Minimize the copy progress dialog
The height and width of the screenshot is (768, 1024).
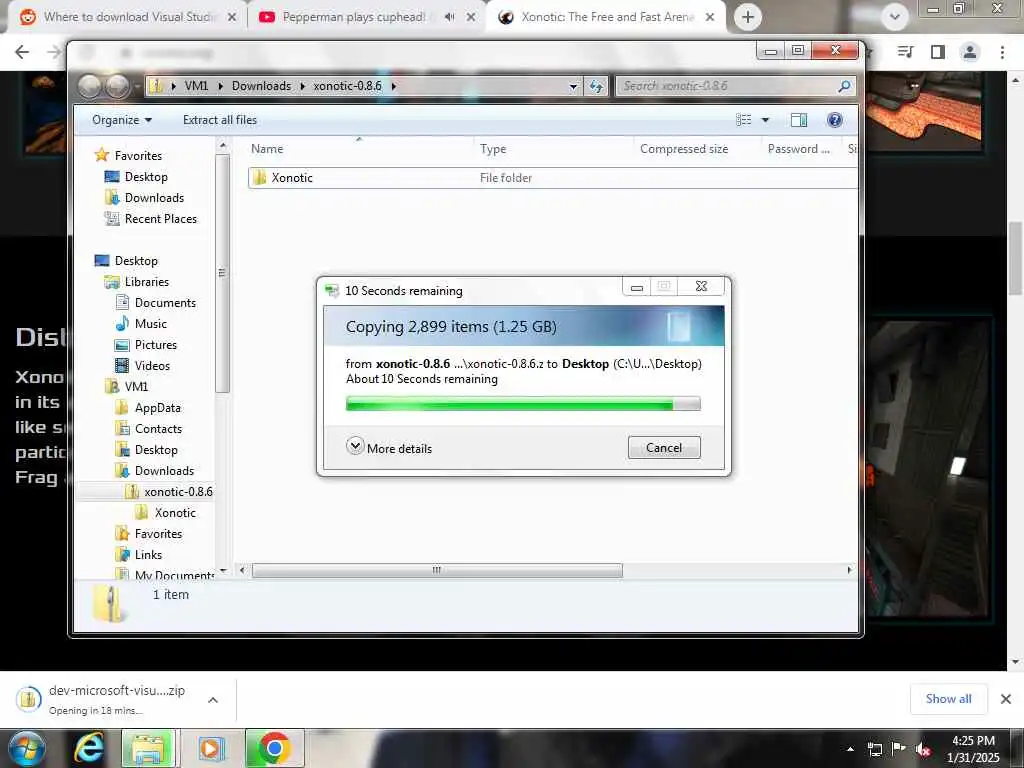coord(637,287)
